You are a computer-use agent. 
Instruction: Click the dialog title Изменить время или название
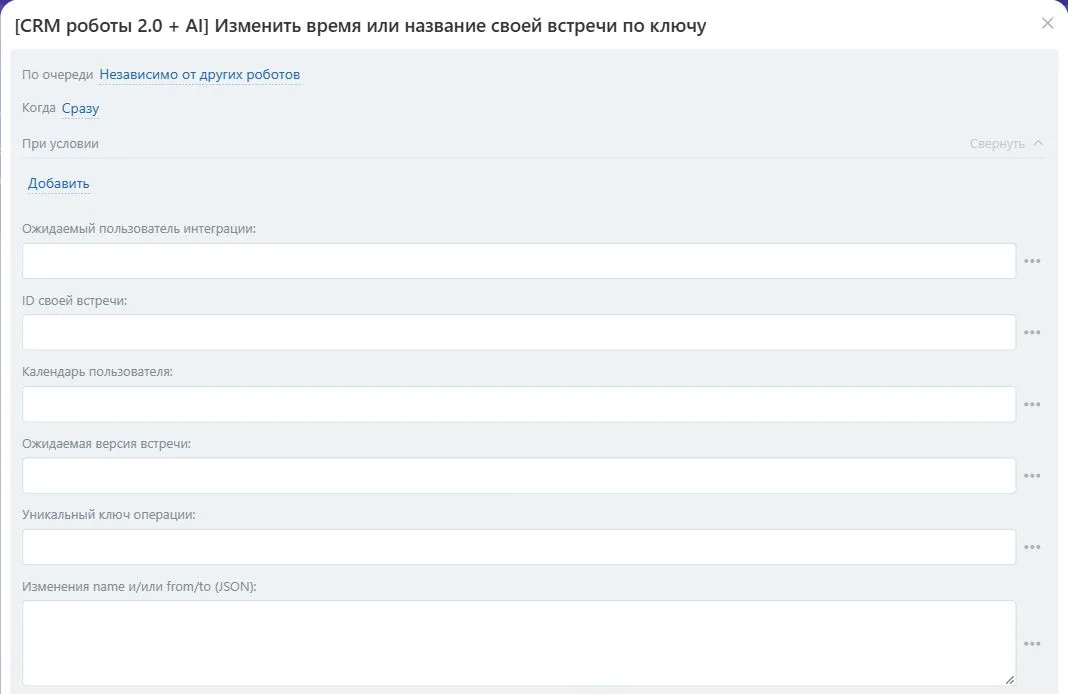(360, 26)
